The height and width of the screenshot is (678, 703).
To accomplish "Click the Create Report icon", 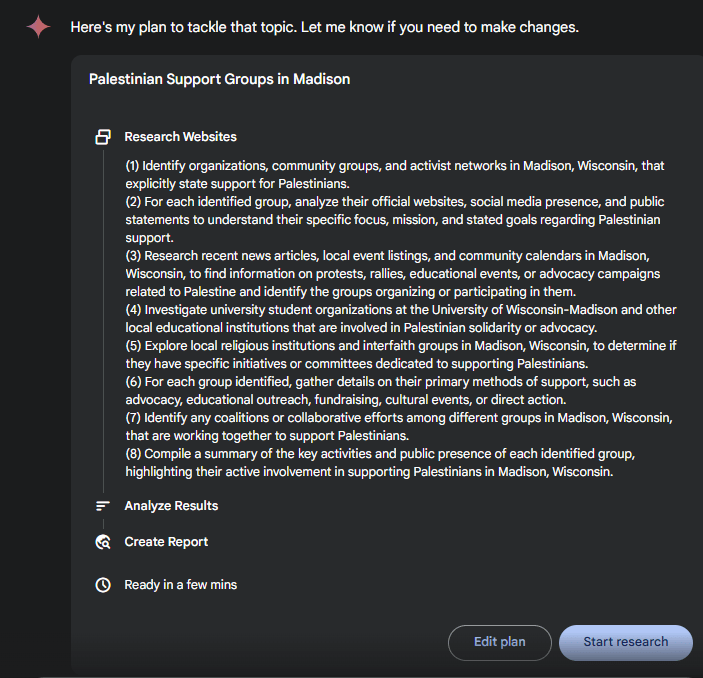I will tap(102, 542).
